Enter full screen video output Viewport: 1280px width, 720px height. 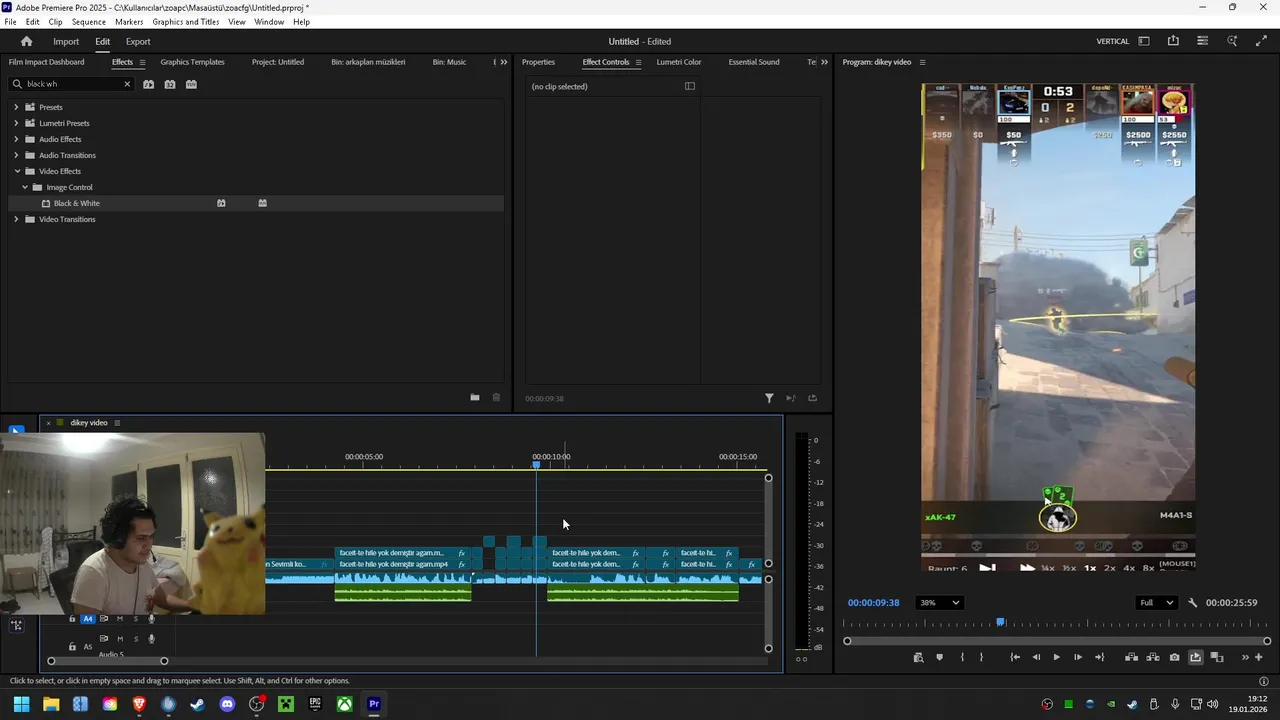(1260, 41)
